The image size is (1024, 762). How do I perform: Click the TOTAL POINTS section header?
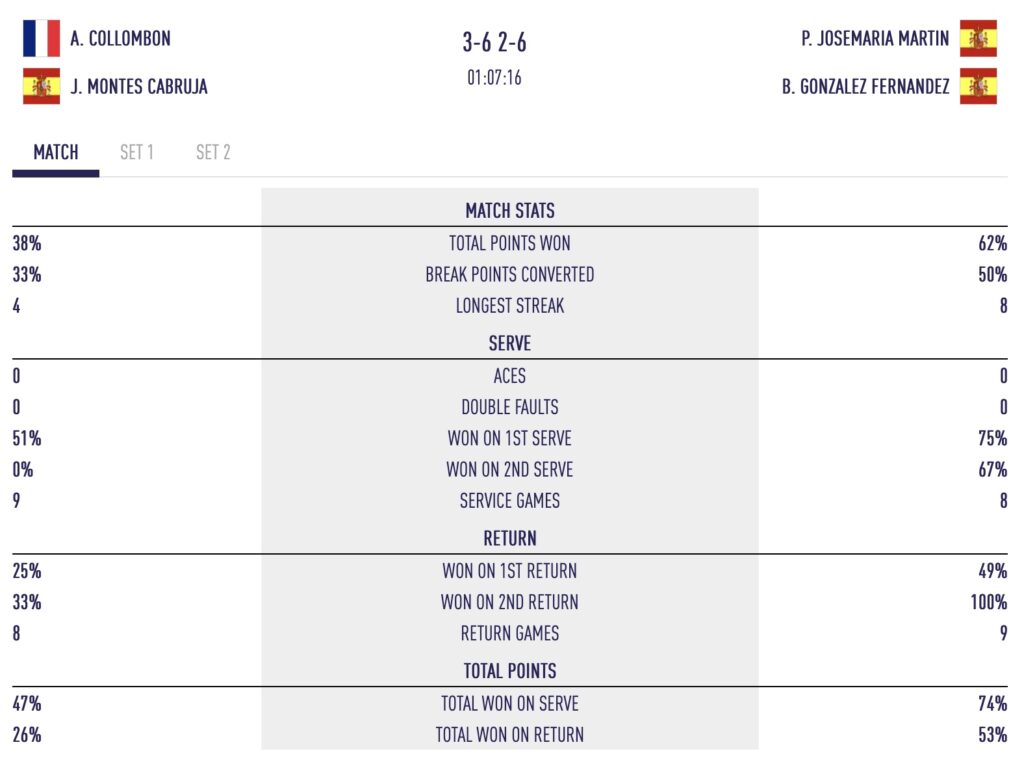pyautogui.click(x=510, y=670)
